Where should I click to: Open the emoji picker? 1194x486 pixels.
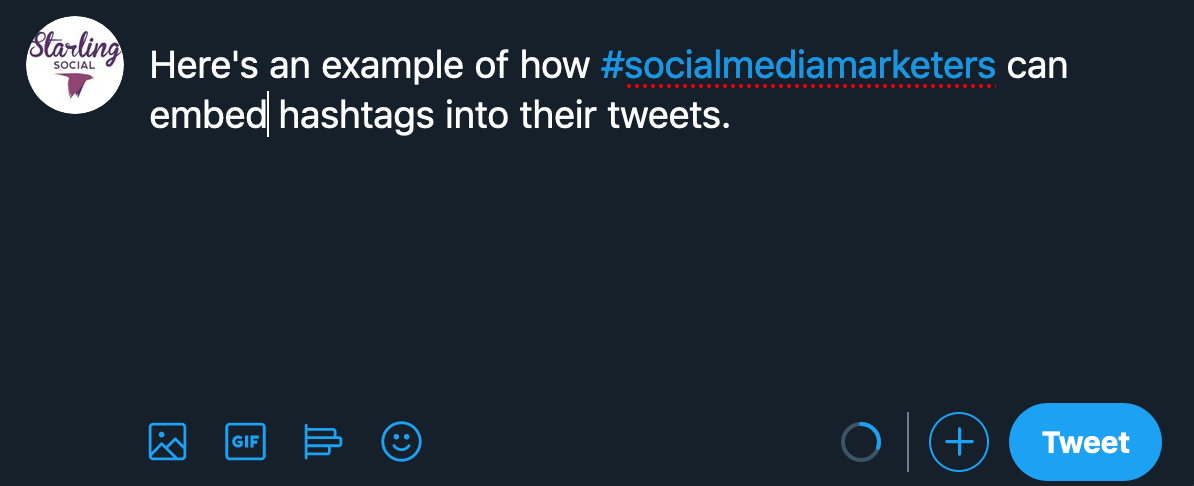(x=402, y=441)
